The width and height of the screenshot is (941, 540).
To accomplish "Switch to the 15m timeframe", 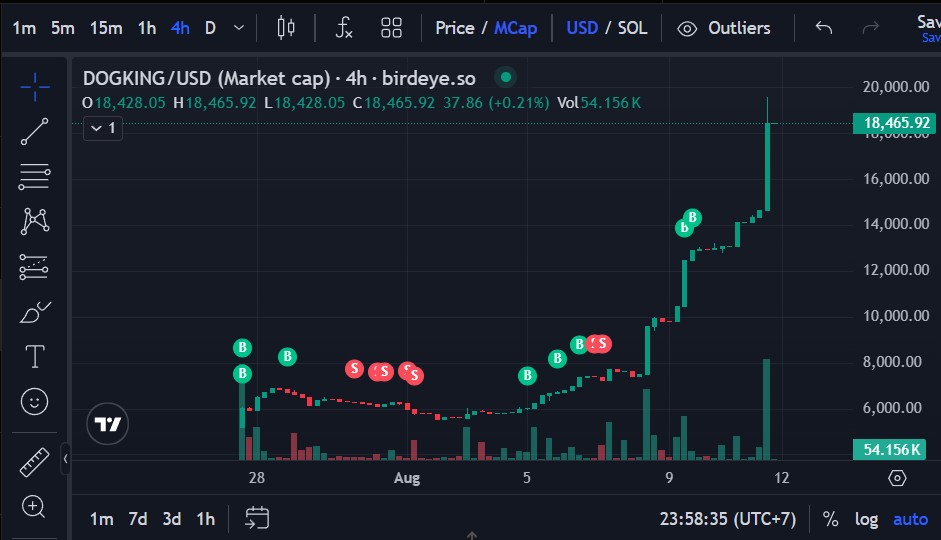I will pyautogui.click(x=106, y=28).
